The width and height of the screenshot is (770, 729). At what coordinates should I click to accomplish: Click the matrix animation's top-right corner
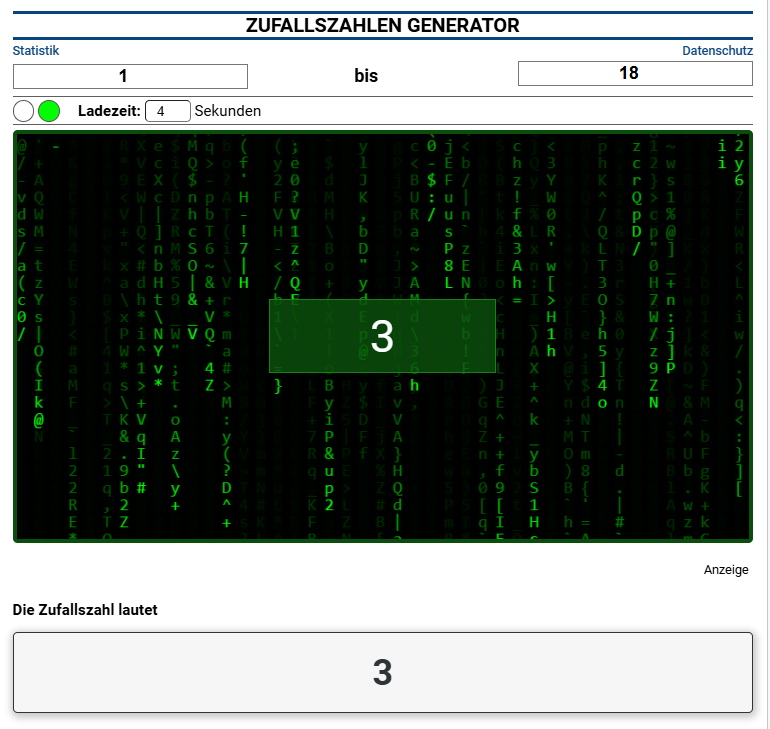746,137
